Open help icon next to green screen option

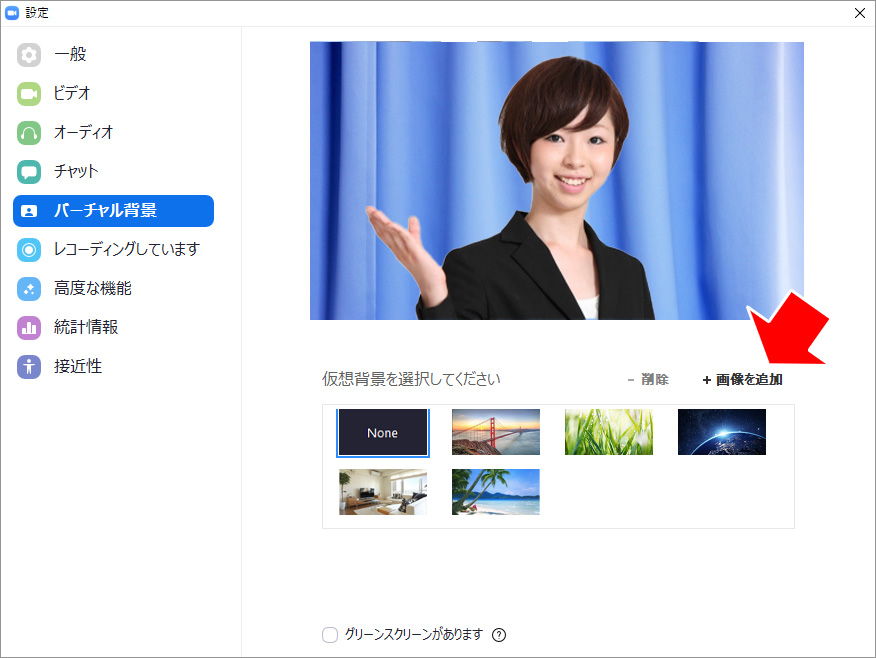coord(499,635)
